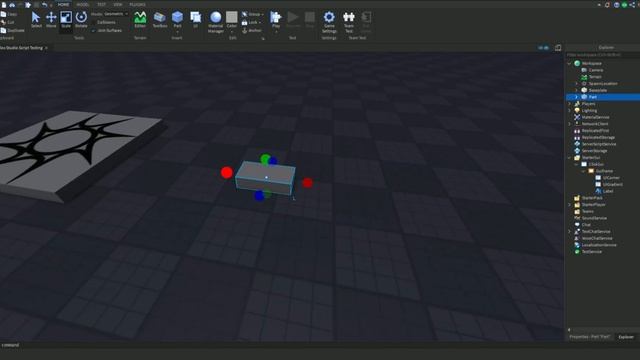
Task: Click the left red scale handle
Action: [227, 173]
